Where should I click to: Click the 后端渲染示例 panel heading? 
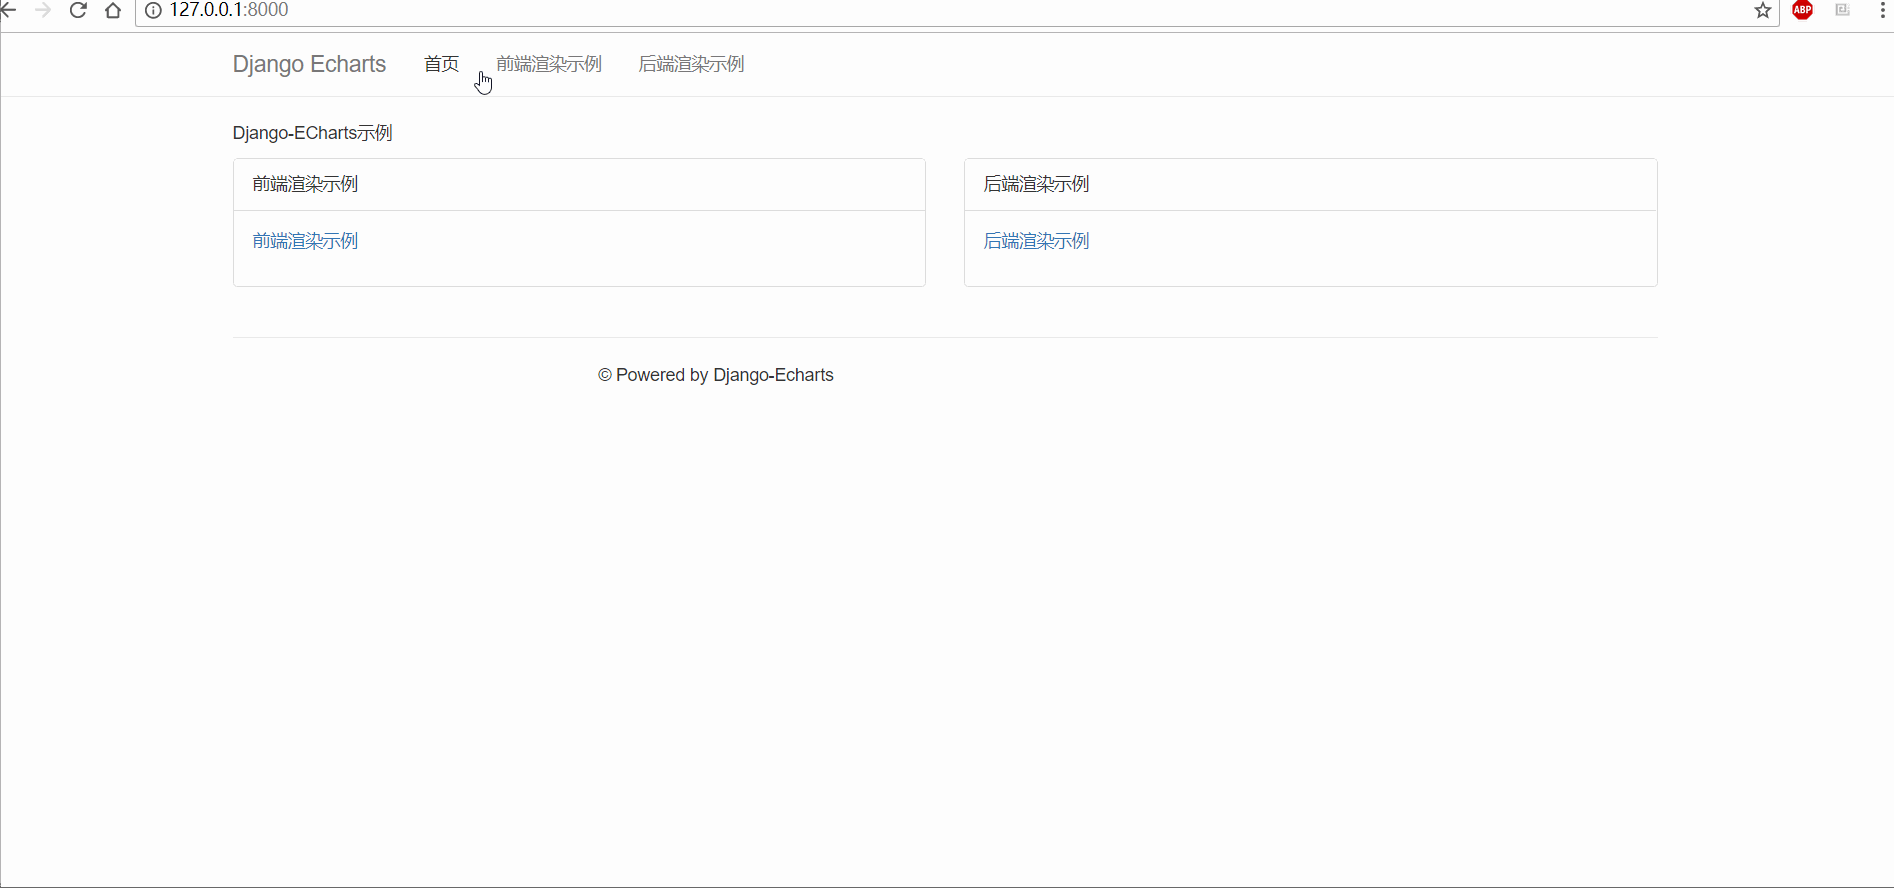[x=1036, y=184]
